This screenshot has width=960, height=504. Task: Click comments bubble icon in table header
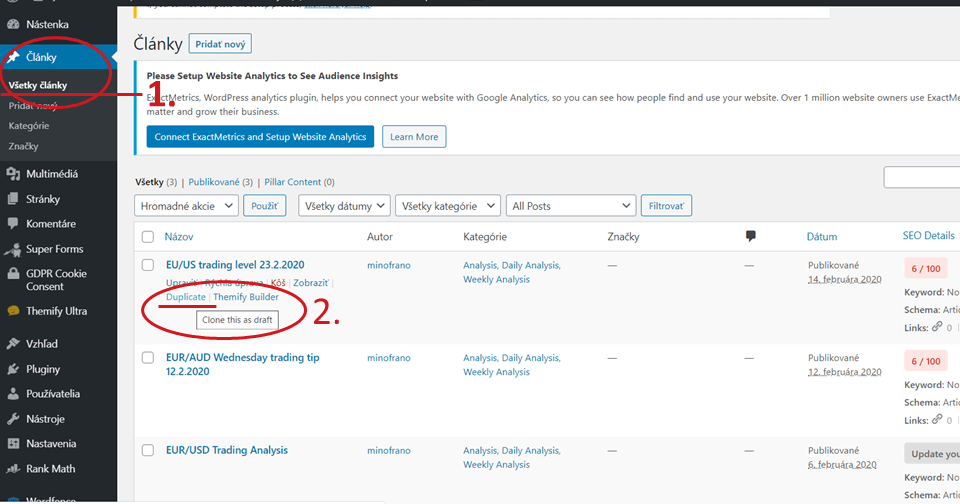coord(751,237)
